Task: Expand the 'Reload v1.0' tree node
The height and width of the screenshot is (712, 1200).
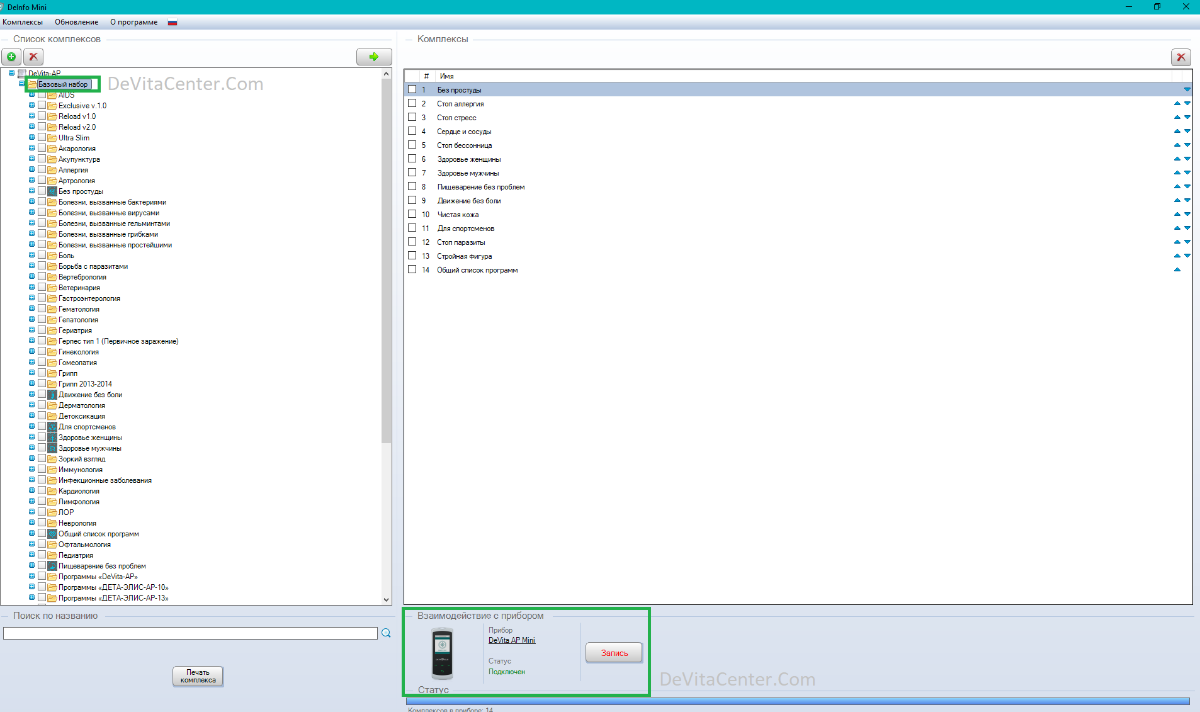Action: click(31, 116)
